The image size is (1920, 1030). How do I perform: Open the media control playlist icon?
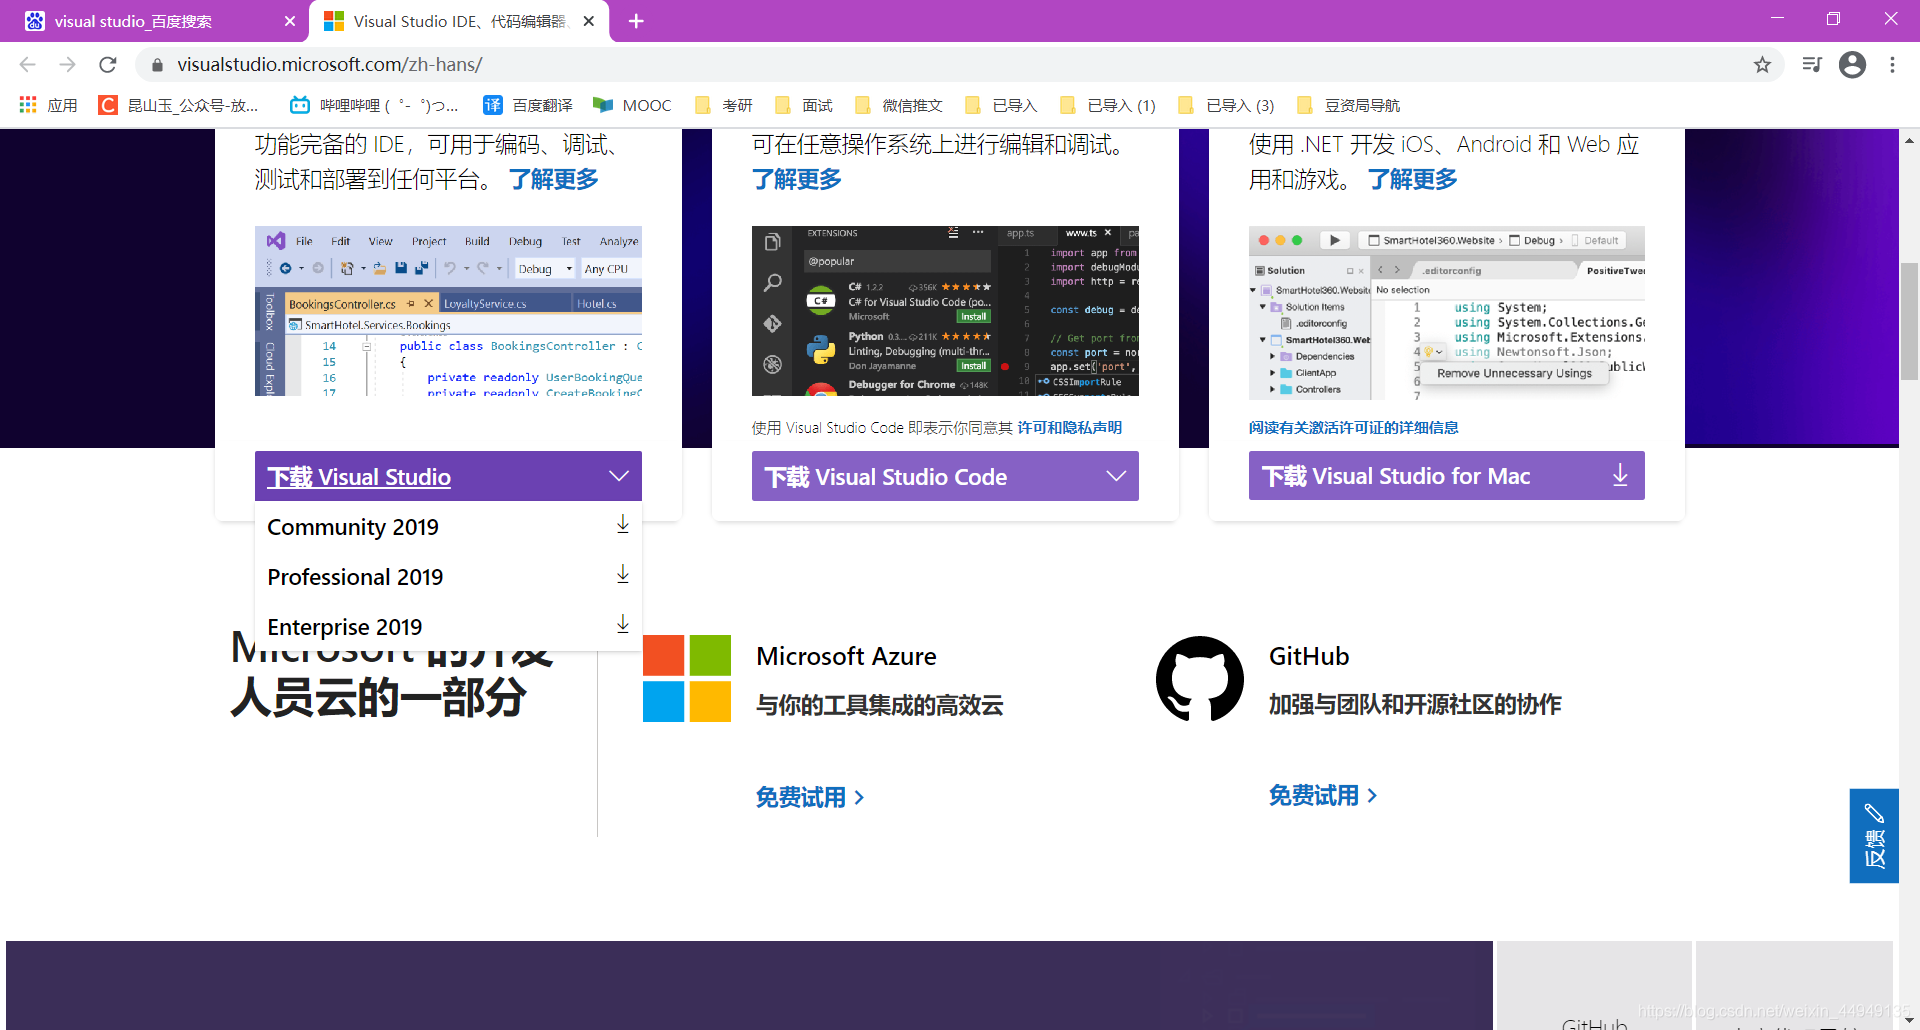pyautogui.click(x=1811, y=65)
